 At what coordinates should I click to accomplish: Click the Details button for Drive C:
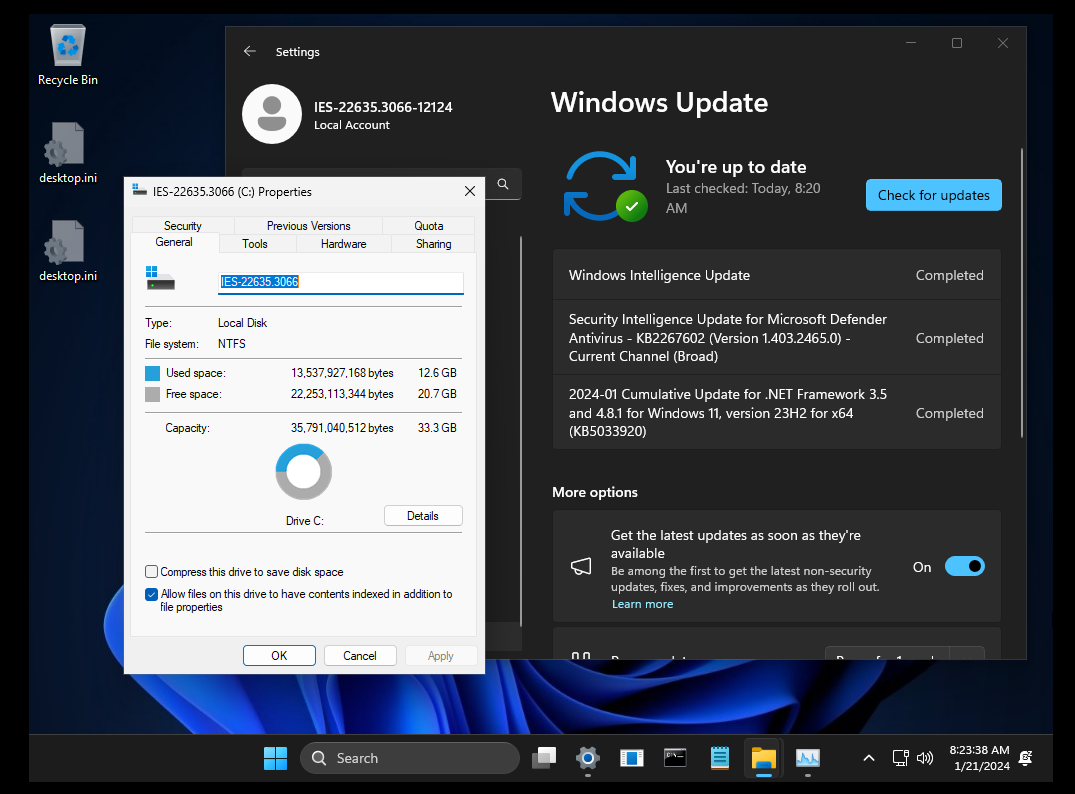pos(423,516)
